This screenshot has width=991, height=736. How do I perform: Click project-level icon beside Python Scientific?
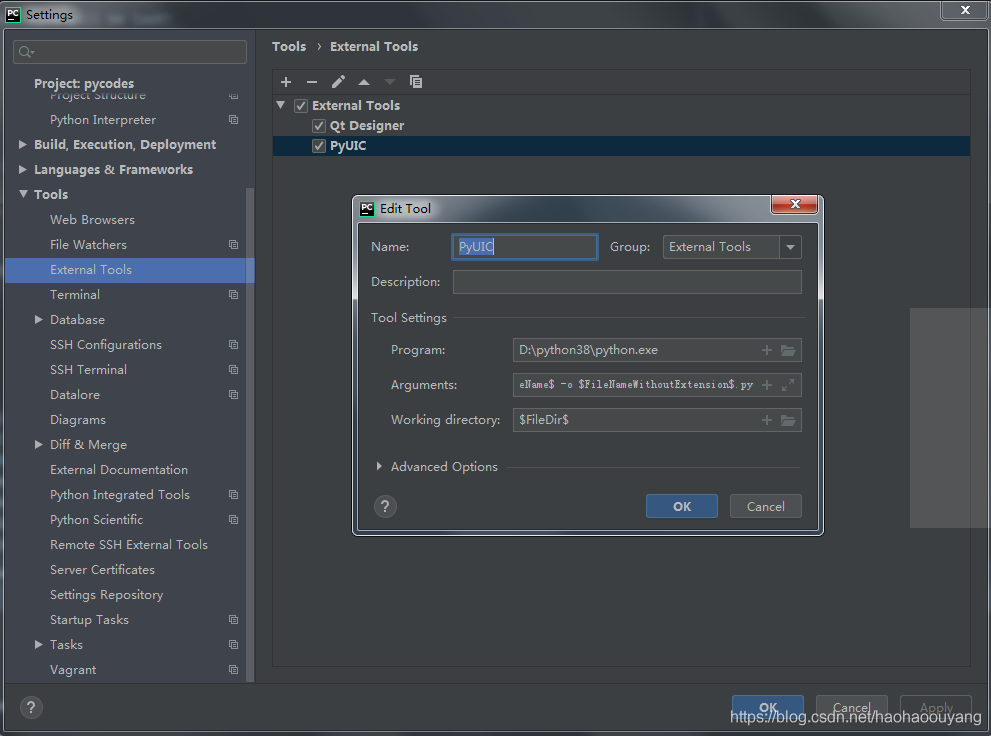point(233,519)
